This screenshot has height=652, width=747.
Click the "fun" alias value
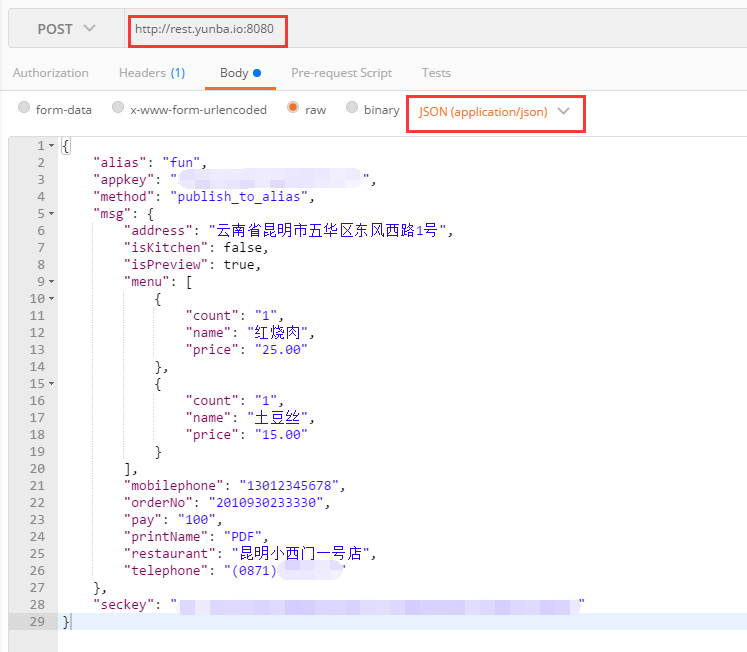181,163
